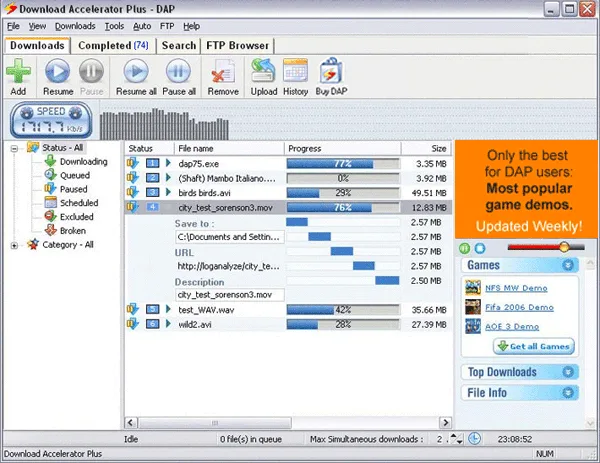This screenshot has width=600, height=463.
Task: Expand the Category - All tree node
Action: [14, 245]
